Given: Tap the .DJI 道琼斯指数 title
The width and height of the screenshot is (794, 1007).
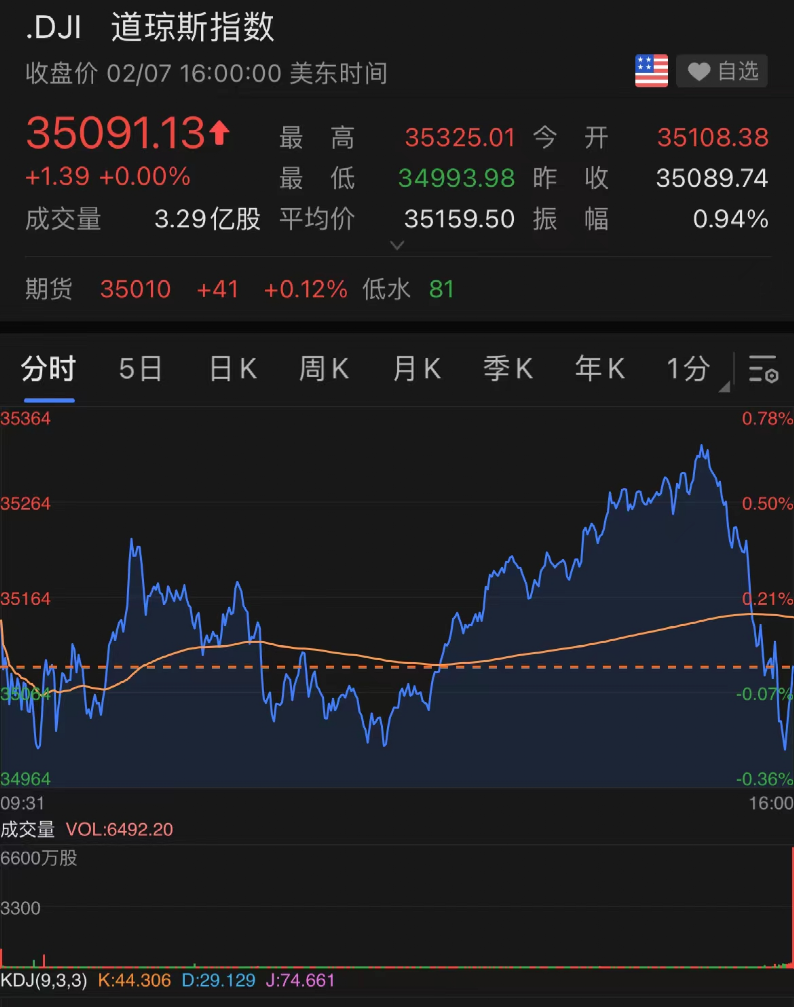Looking at the screenshot, I should pyautogui.click(x=150, y=28).
